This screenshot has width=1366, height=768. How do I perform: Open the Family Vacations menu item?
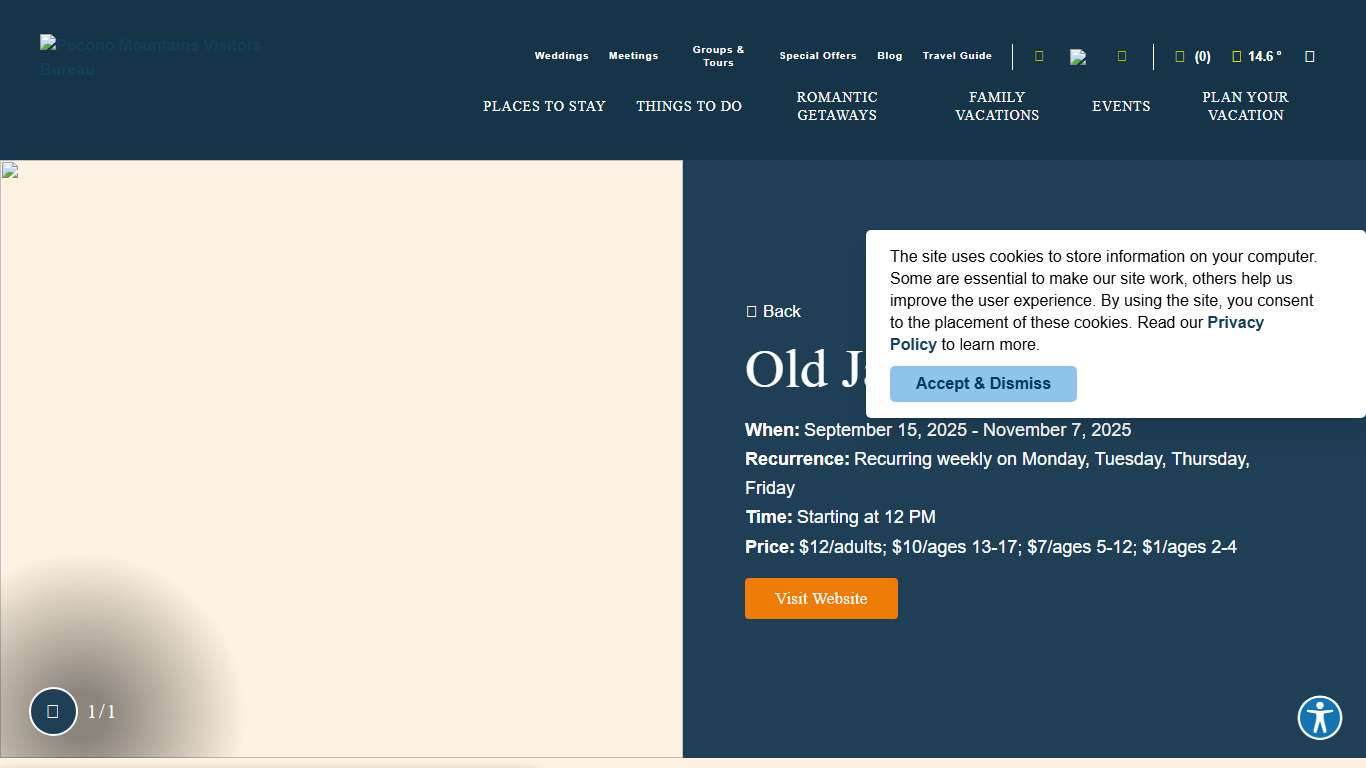(x=997, y=106)
